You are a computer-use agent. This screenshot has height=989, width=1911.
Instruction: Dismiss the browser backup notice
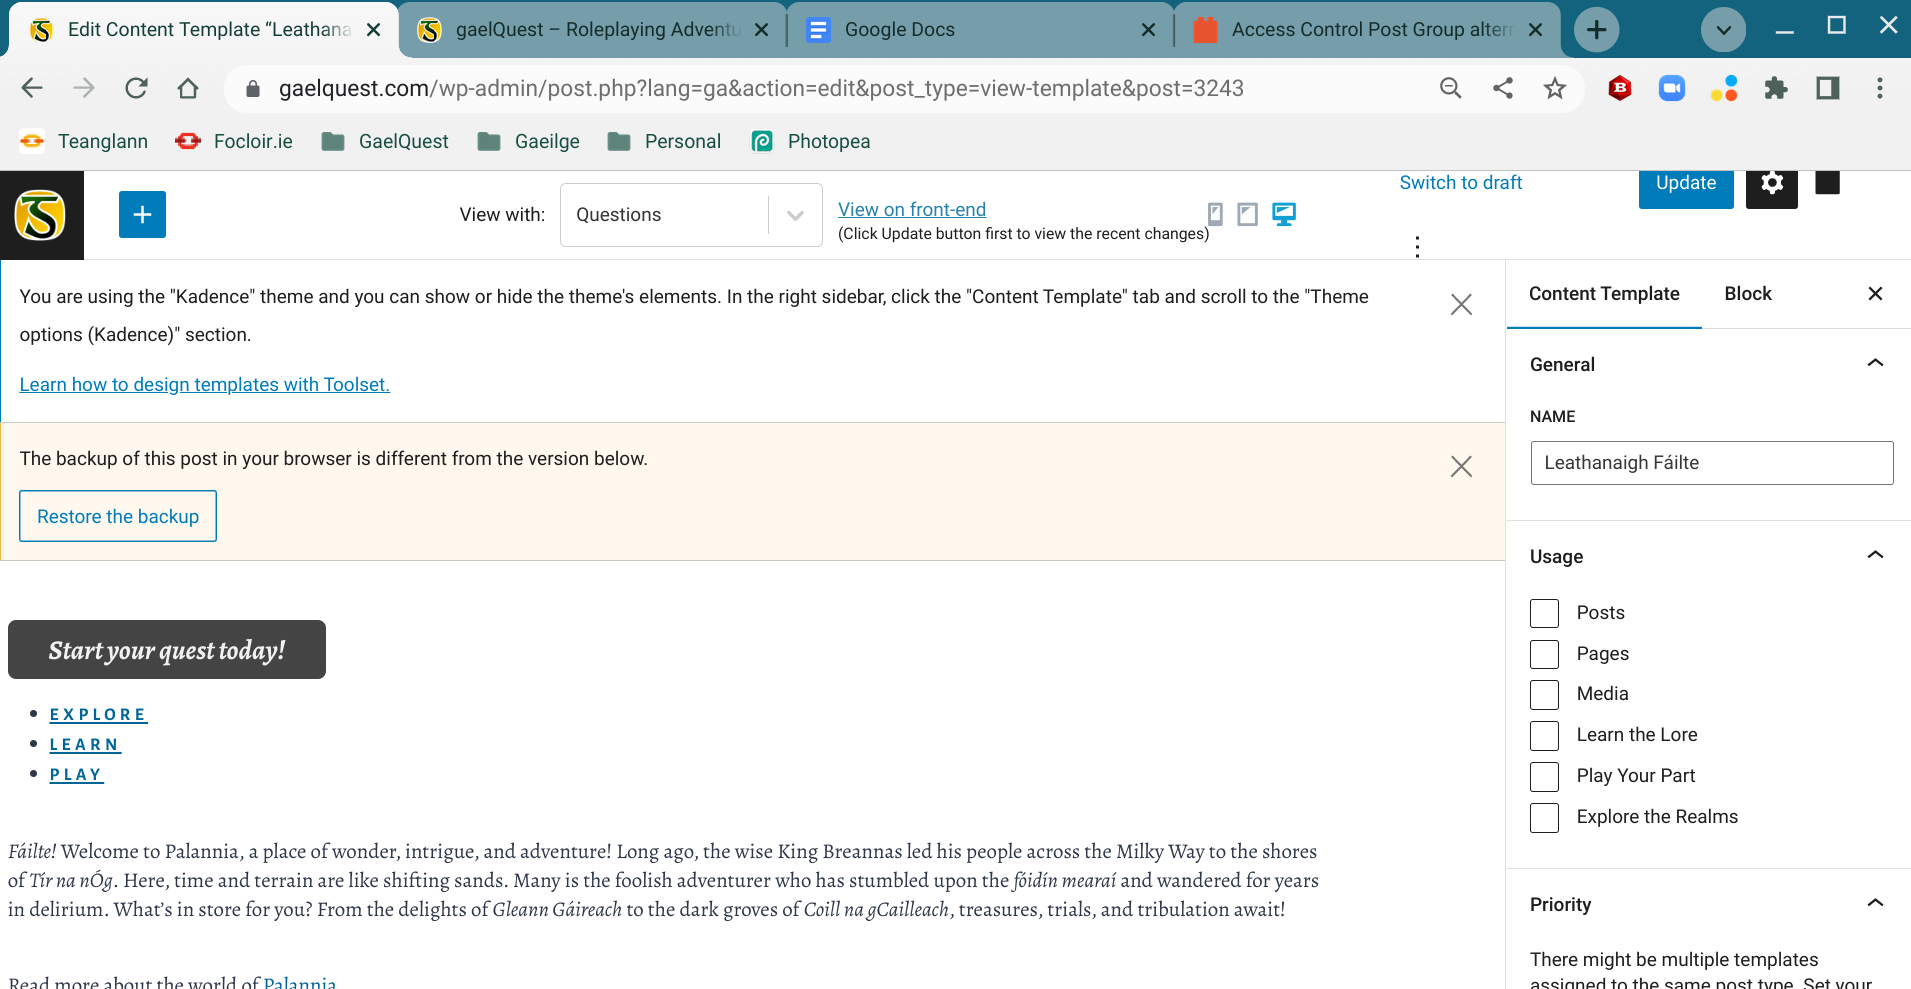[x=1461, y=466]
